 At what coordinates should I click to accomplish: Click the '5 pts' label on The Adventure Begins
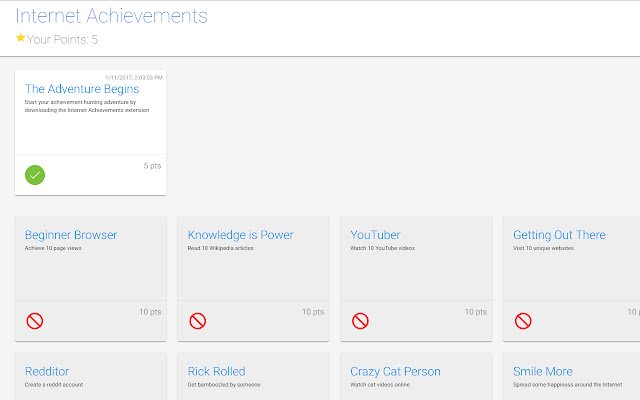pyautogui.click(x=152, y=166)
